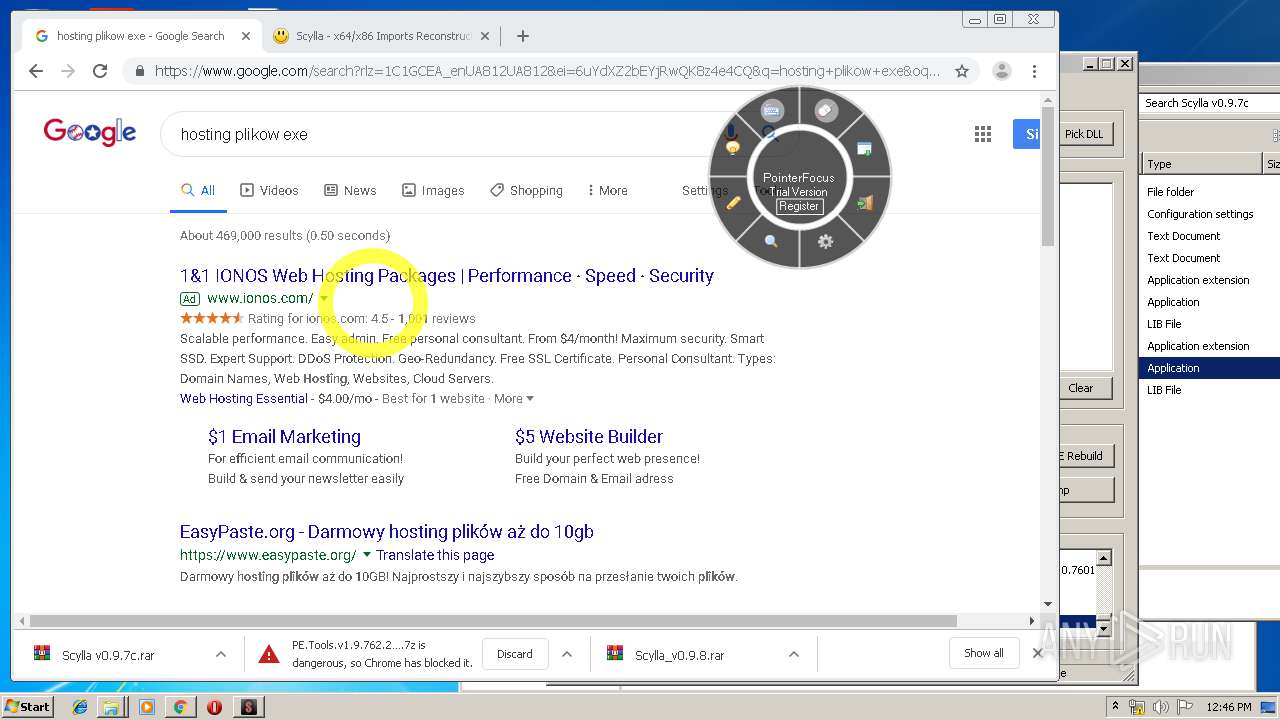1280x720 pixels.
Task: Go back in Chrome history
Action: (x=36, y=71)
